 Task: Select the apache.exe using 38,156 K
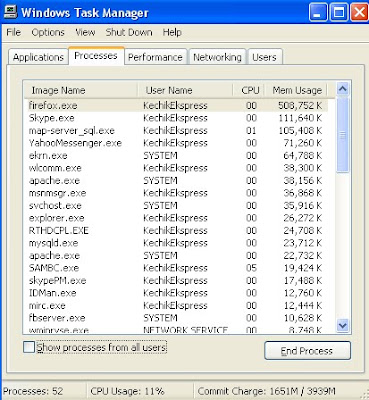click(176, 181)
